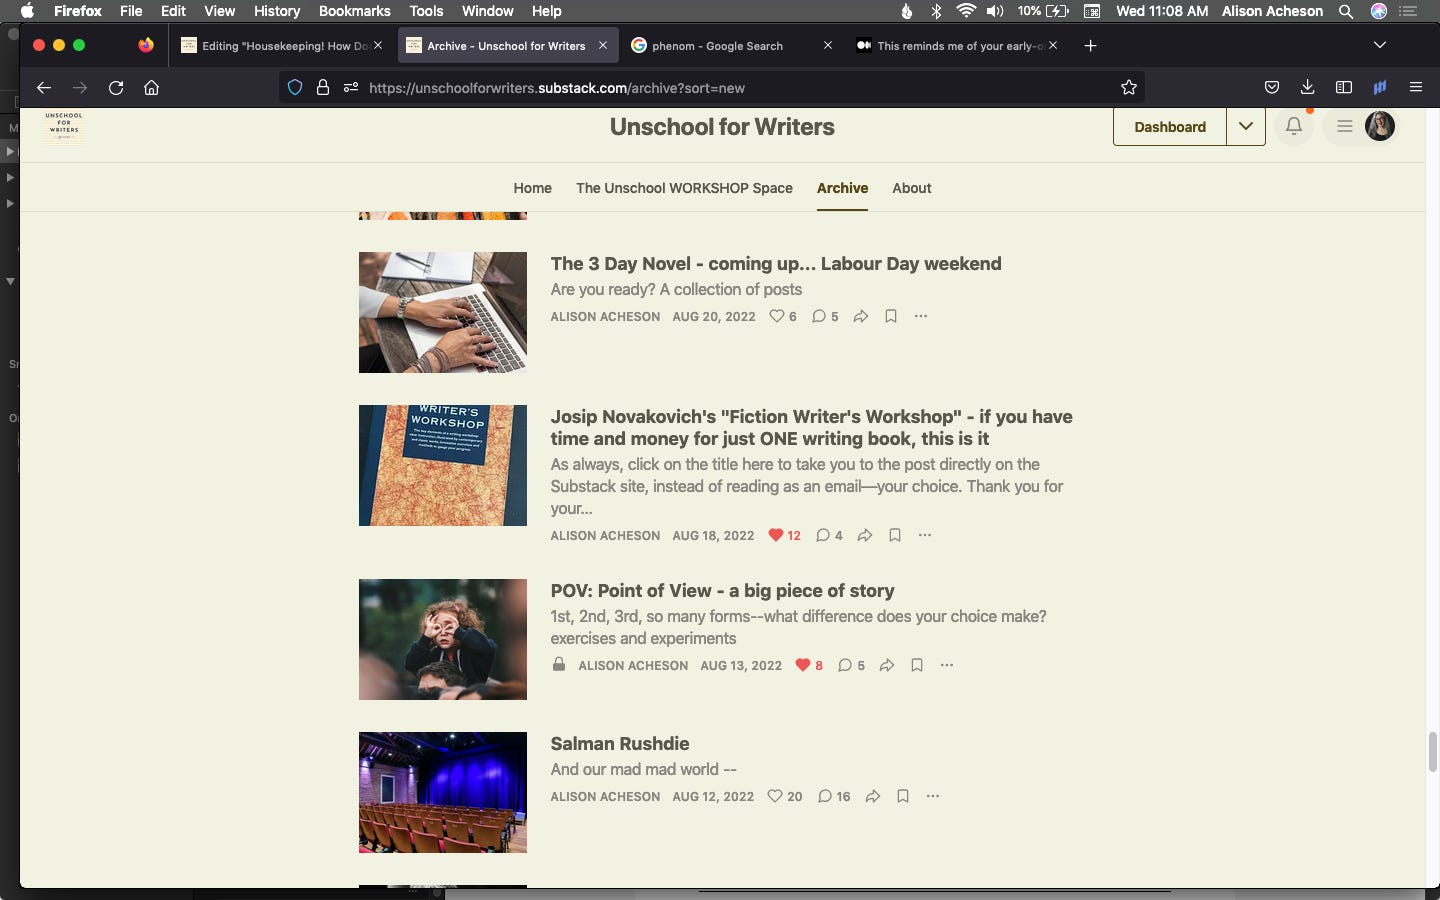
Task: Click the Unschool for Writers logo
Action: click(64, 127)
